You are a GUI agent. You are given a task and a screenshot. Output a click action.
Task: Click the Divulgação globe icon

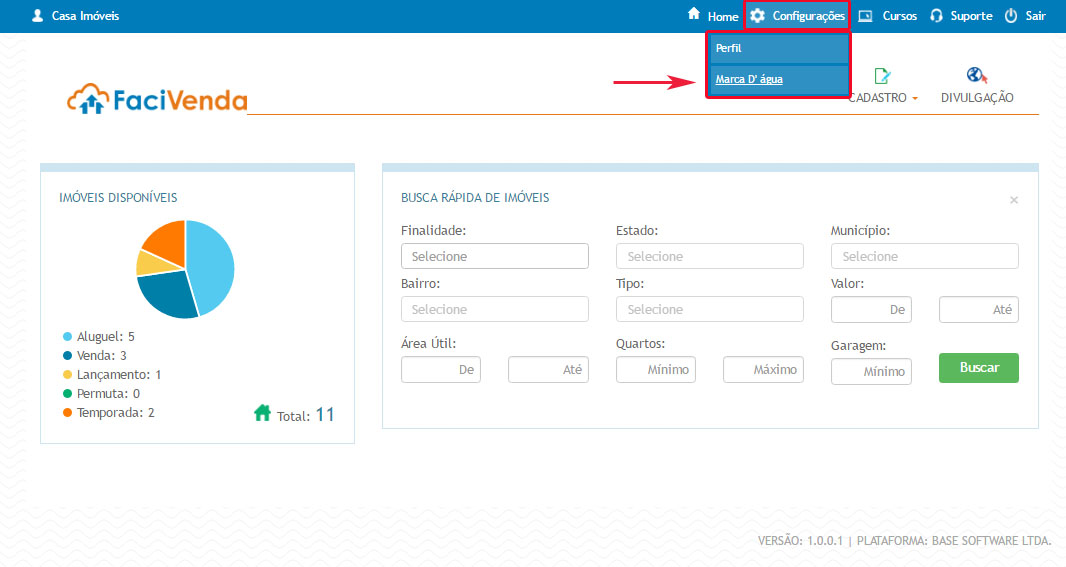tap(977, 76)
